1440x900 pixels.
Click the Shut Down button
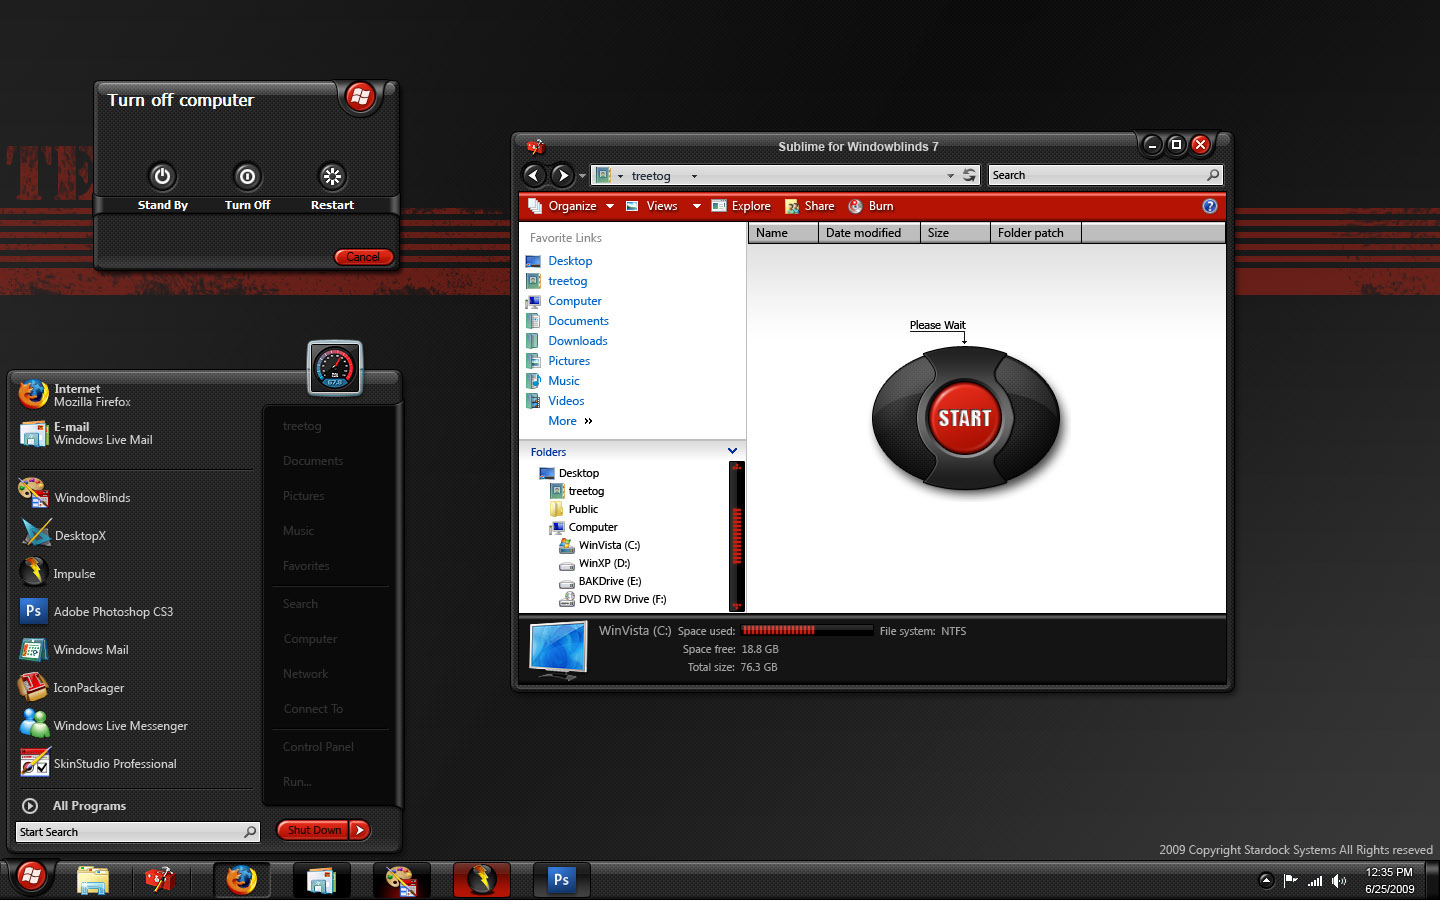314,830
